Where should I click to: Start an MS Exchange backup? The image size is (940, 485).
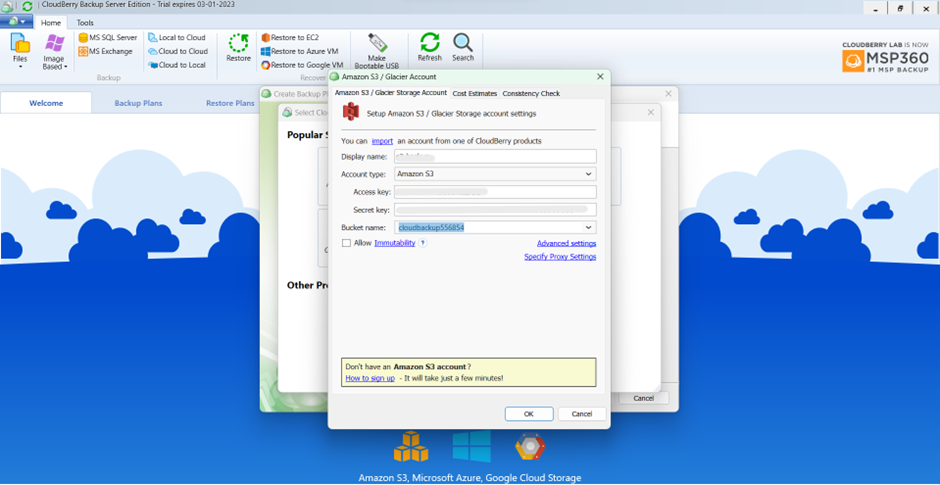[106, 52]
